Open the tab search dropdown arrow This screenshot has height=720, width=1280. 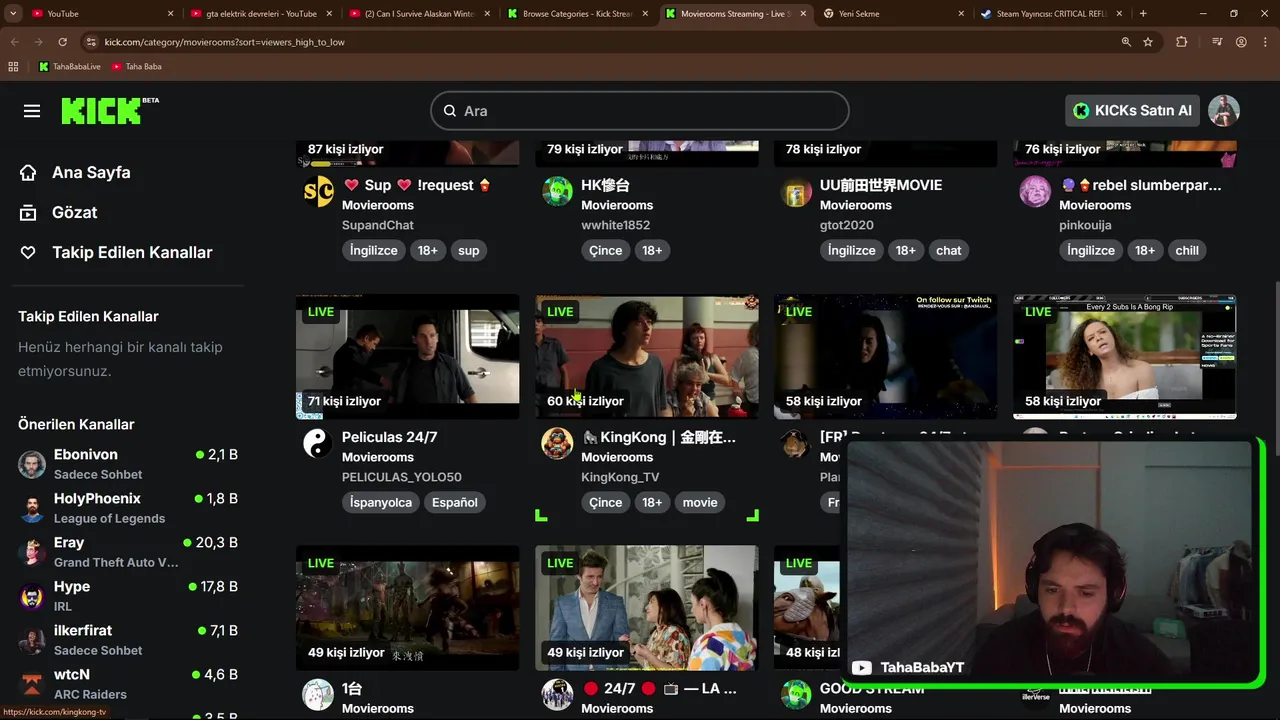13,14
